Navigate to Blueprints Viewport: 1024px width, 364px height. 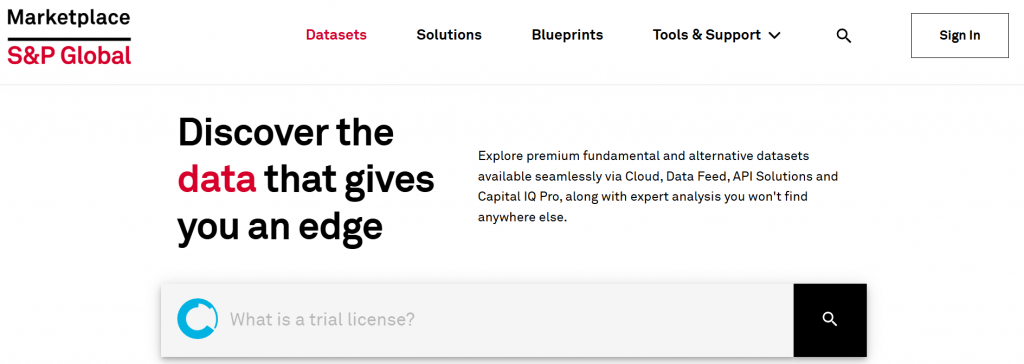click(568, 35)
